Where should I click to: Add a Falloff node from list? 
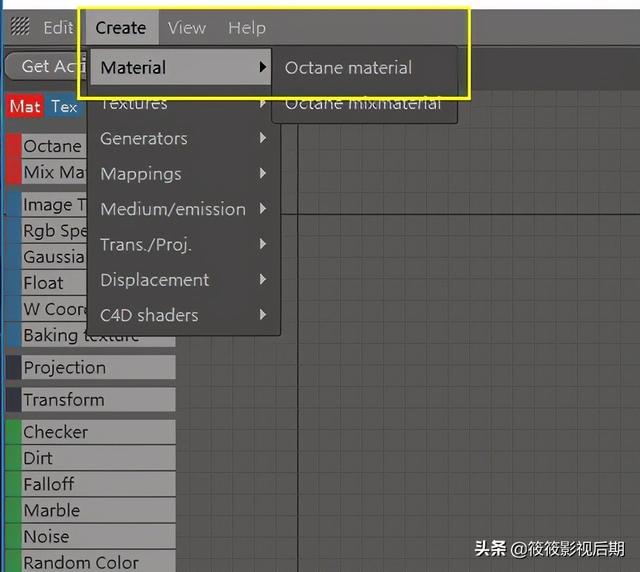click(x=98, y=484)
